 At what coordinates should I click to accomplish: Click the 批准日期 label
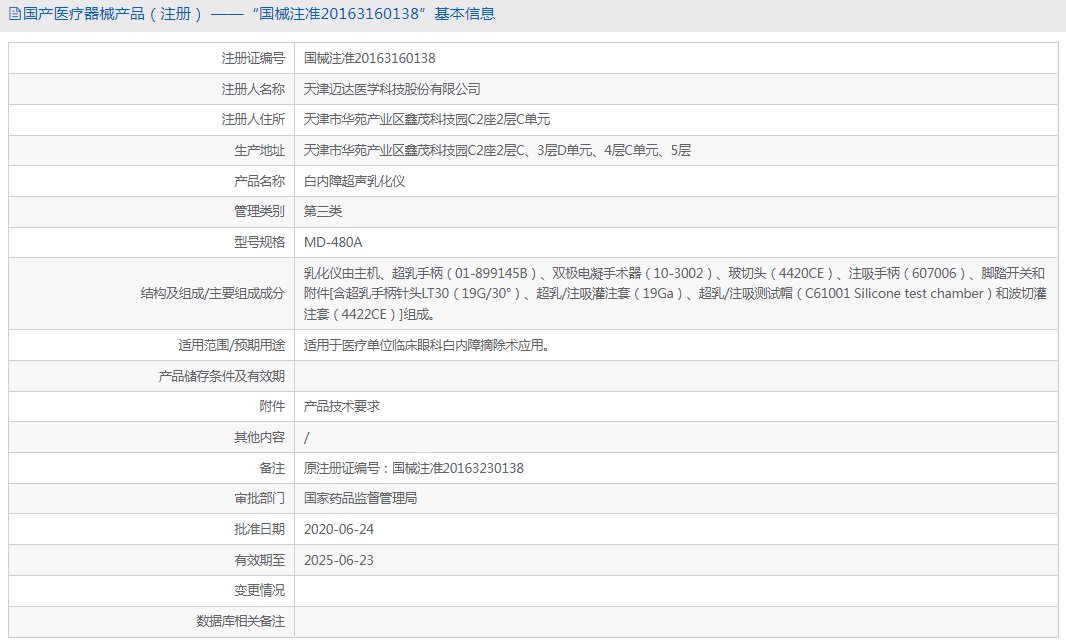[260, 529]
